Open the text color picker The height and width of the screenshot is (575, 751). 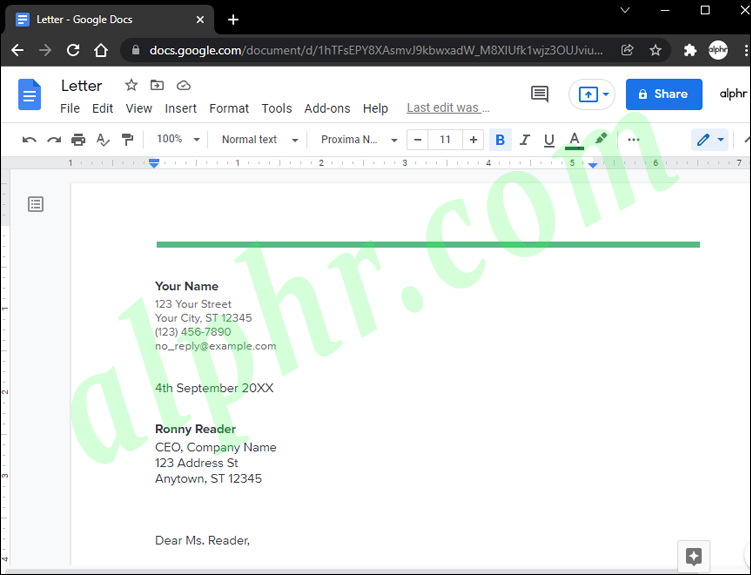(x=574, y=140)
